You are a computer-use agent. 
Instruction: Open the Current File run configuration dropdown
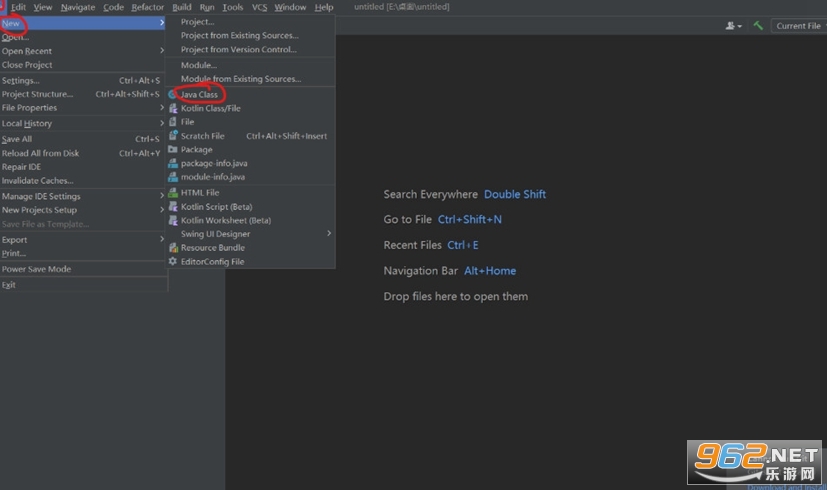click(799, 26)
